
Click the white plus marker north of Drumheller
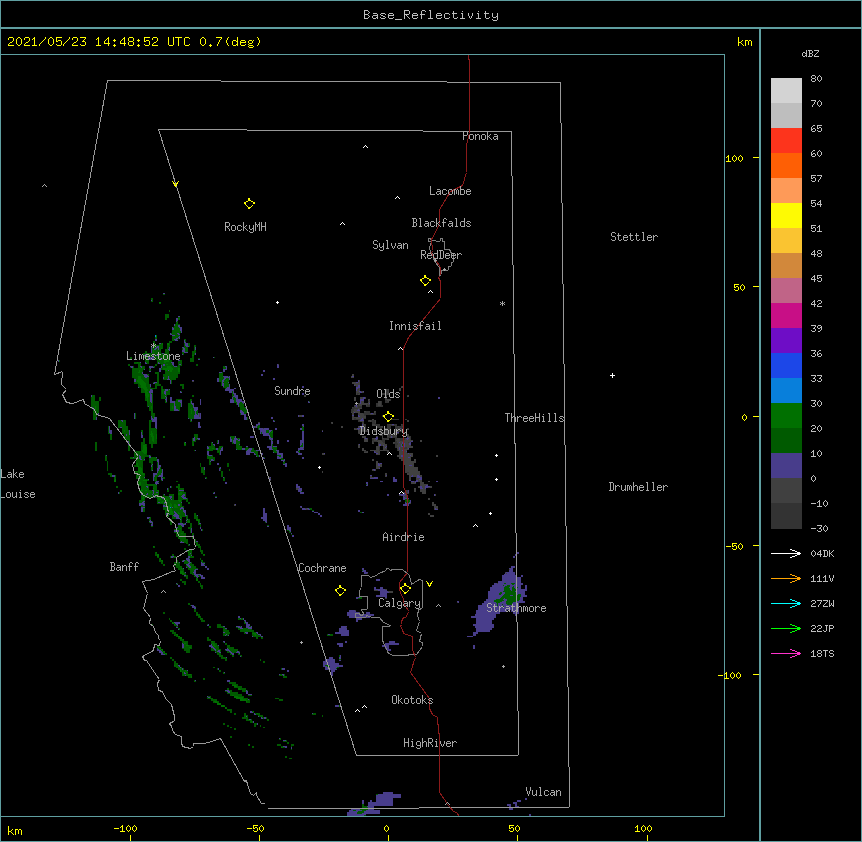pyautogui.click(x=612, y=375)
